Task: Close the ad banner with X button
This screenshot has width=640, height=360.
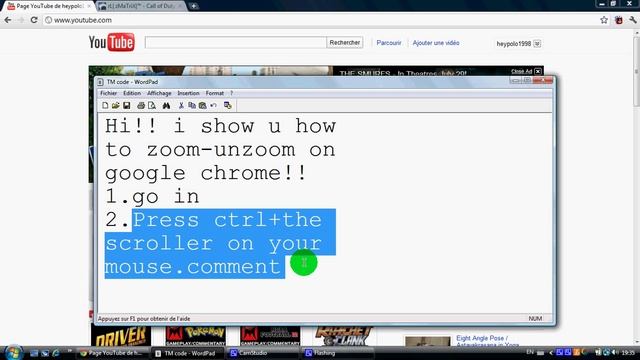Action: pyautogui.click(x=538, y=71)
